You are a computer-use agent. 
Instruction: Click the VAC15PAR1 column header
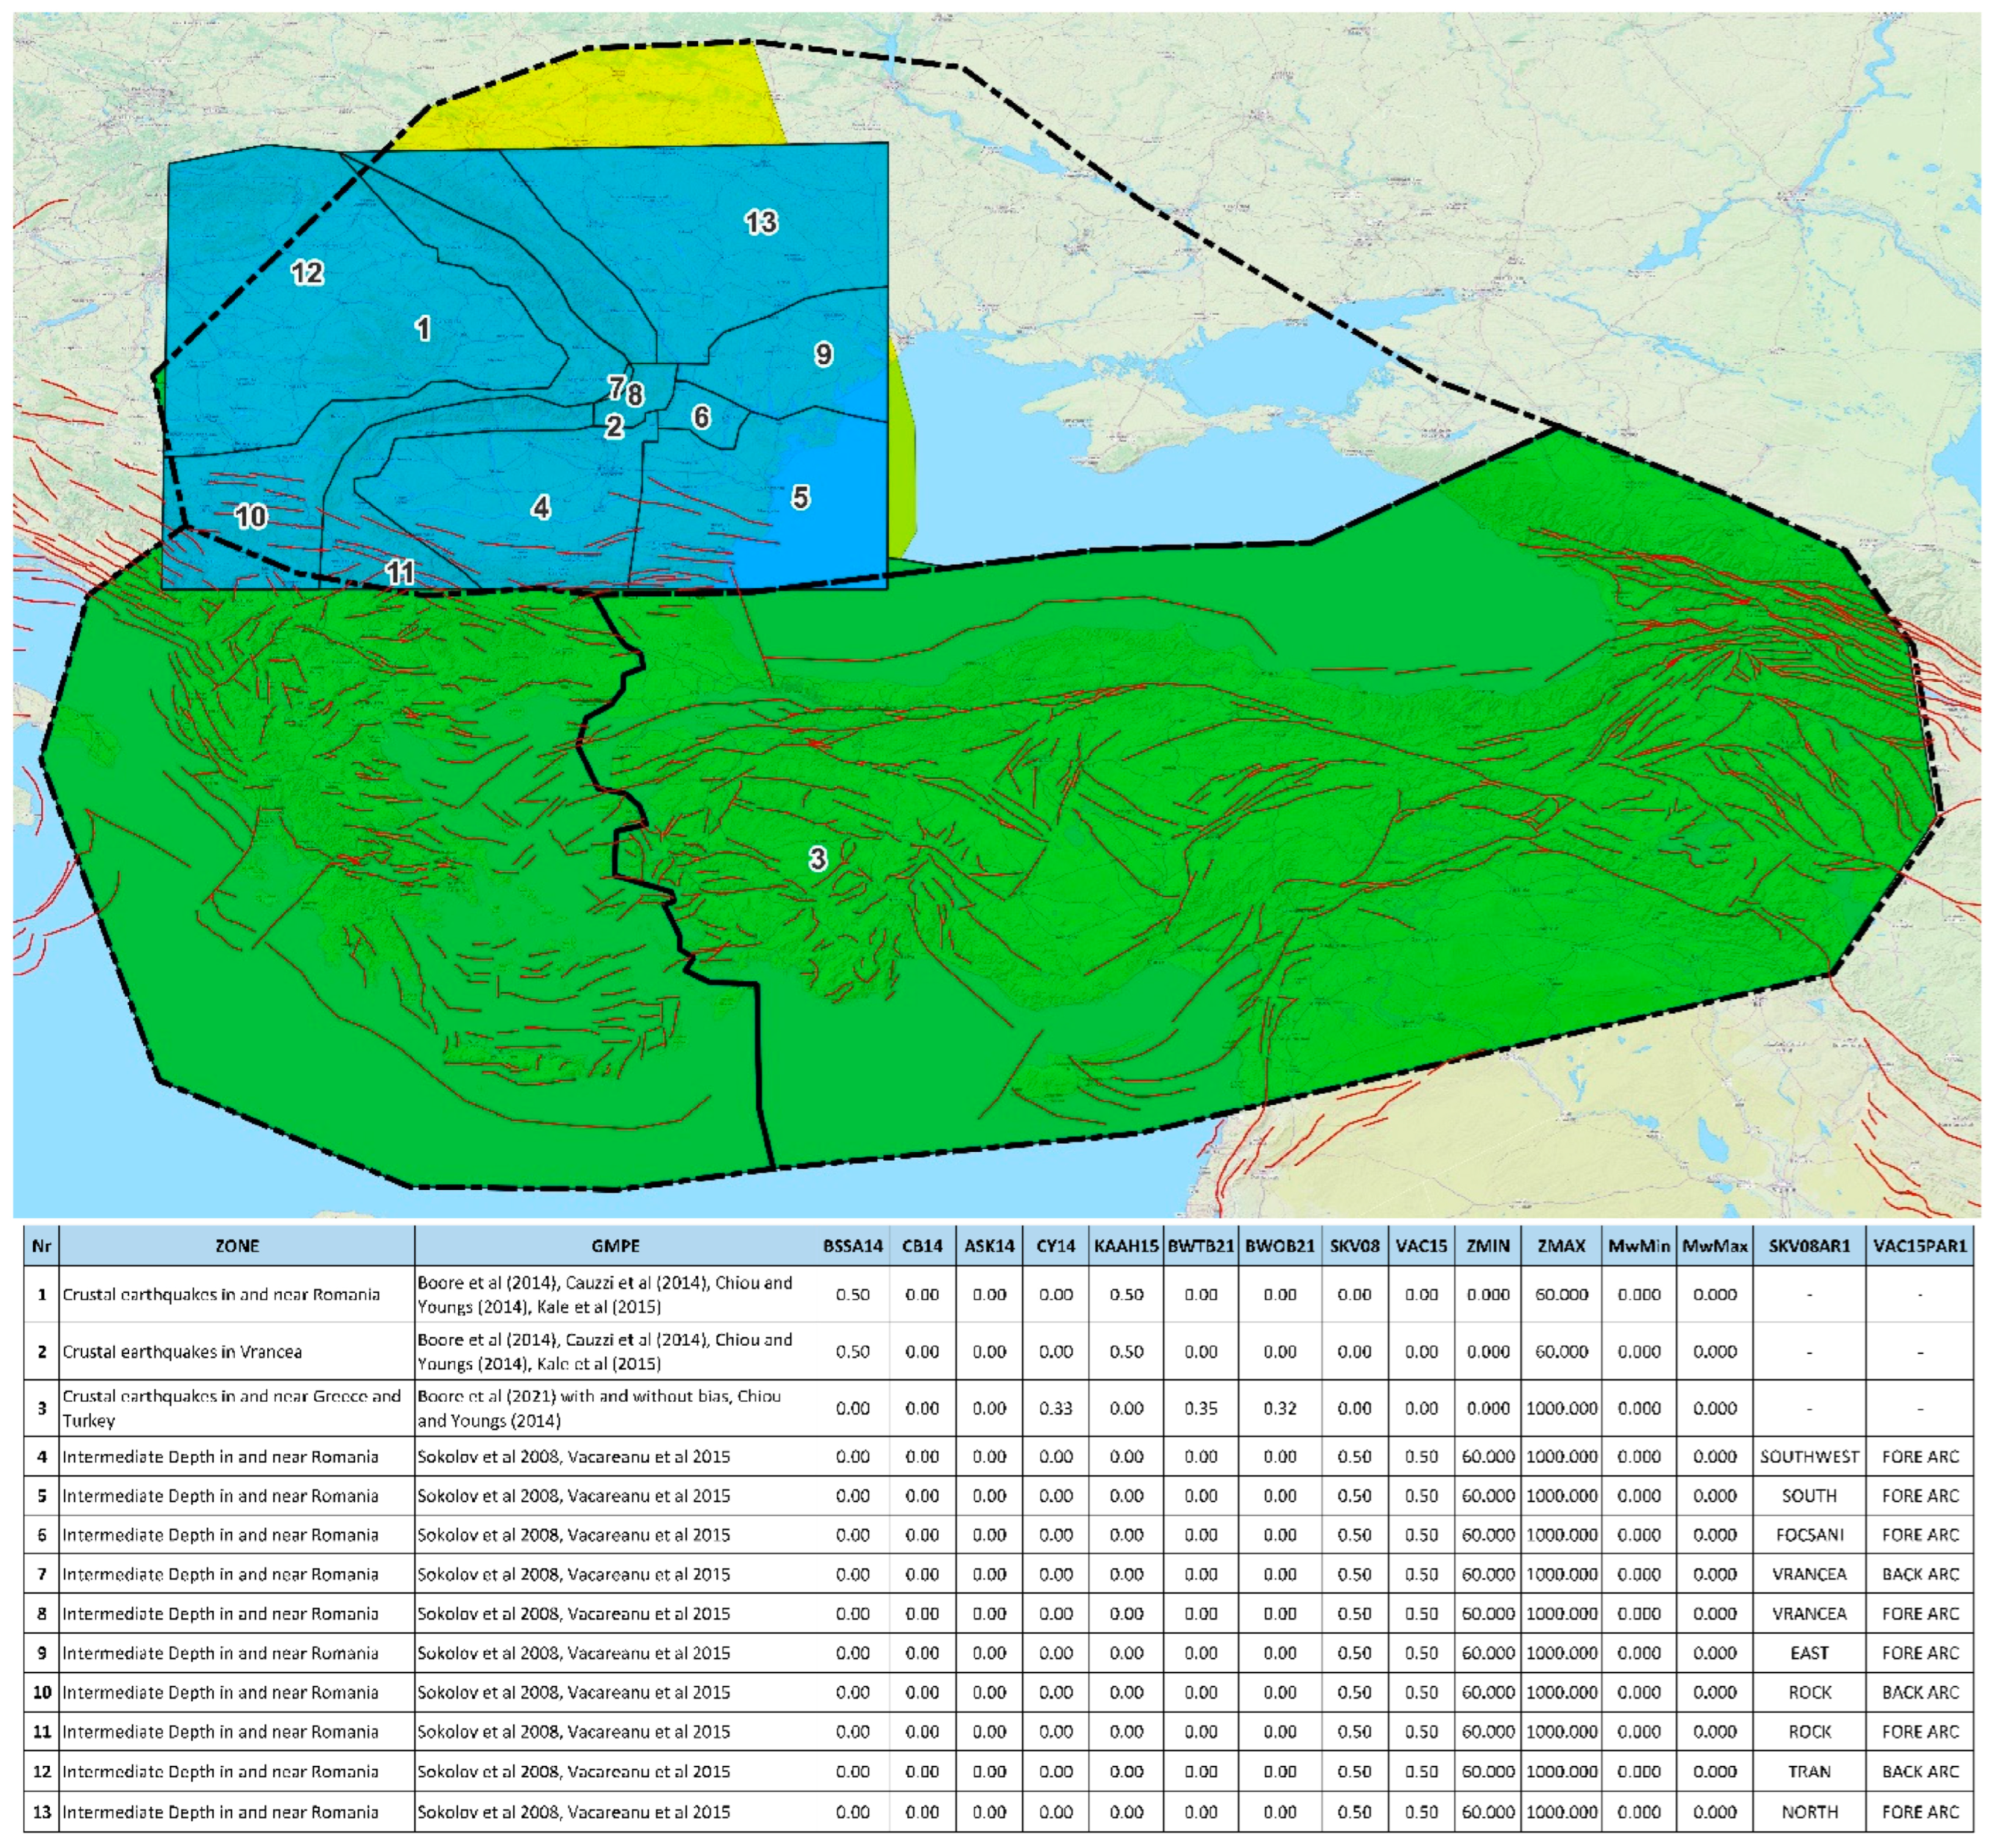click(1919, 1246)
